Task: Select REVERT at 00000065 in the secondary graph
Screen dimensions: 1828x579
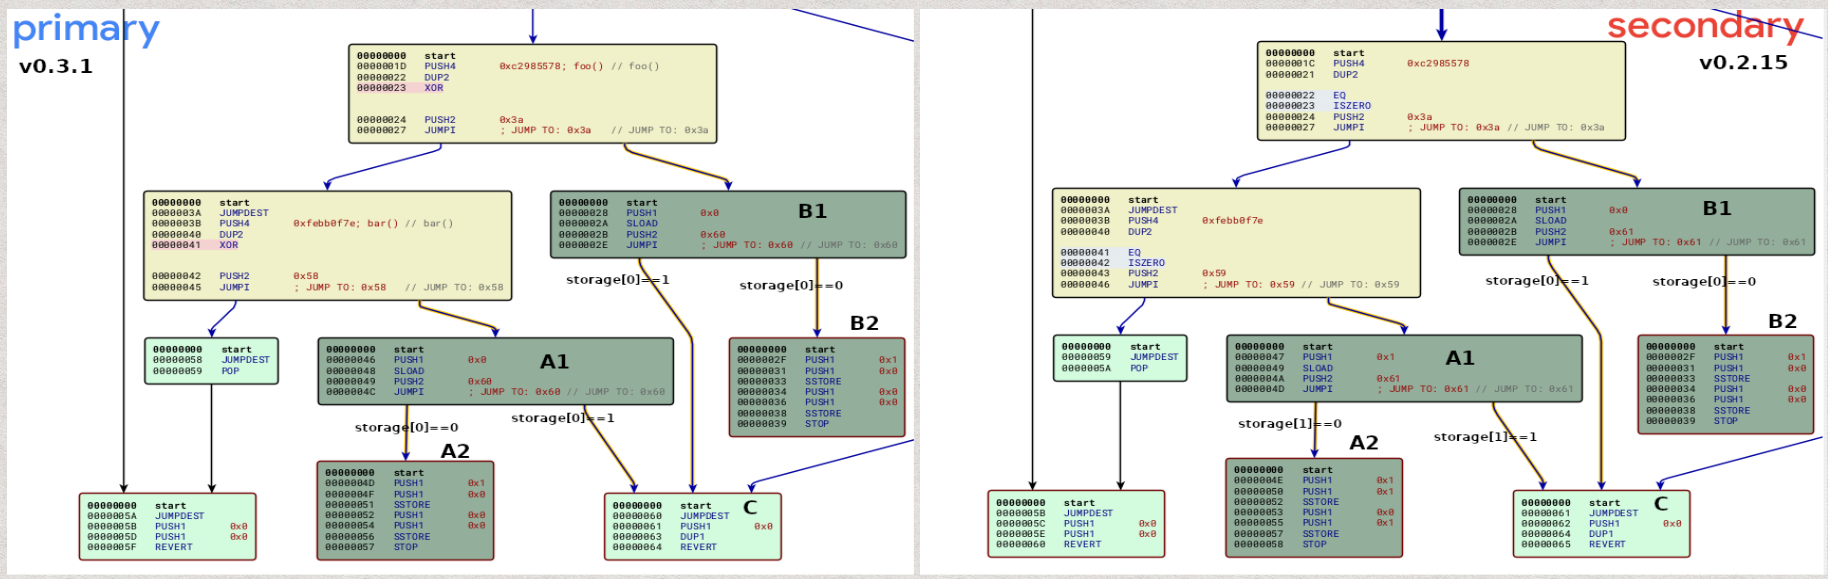Action: pos(1574,544)
